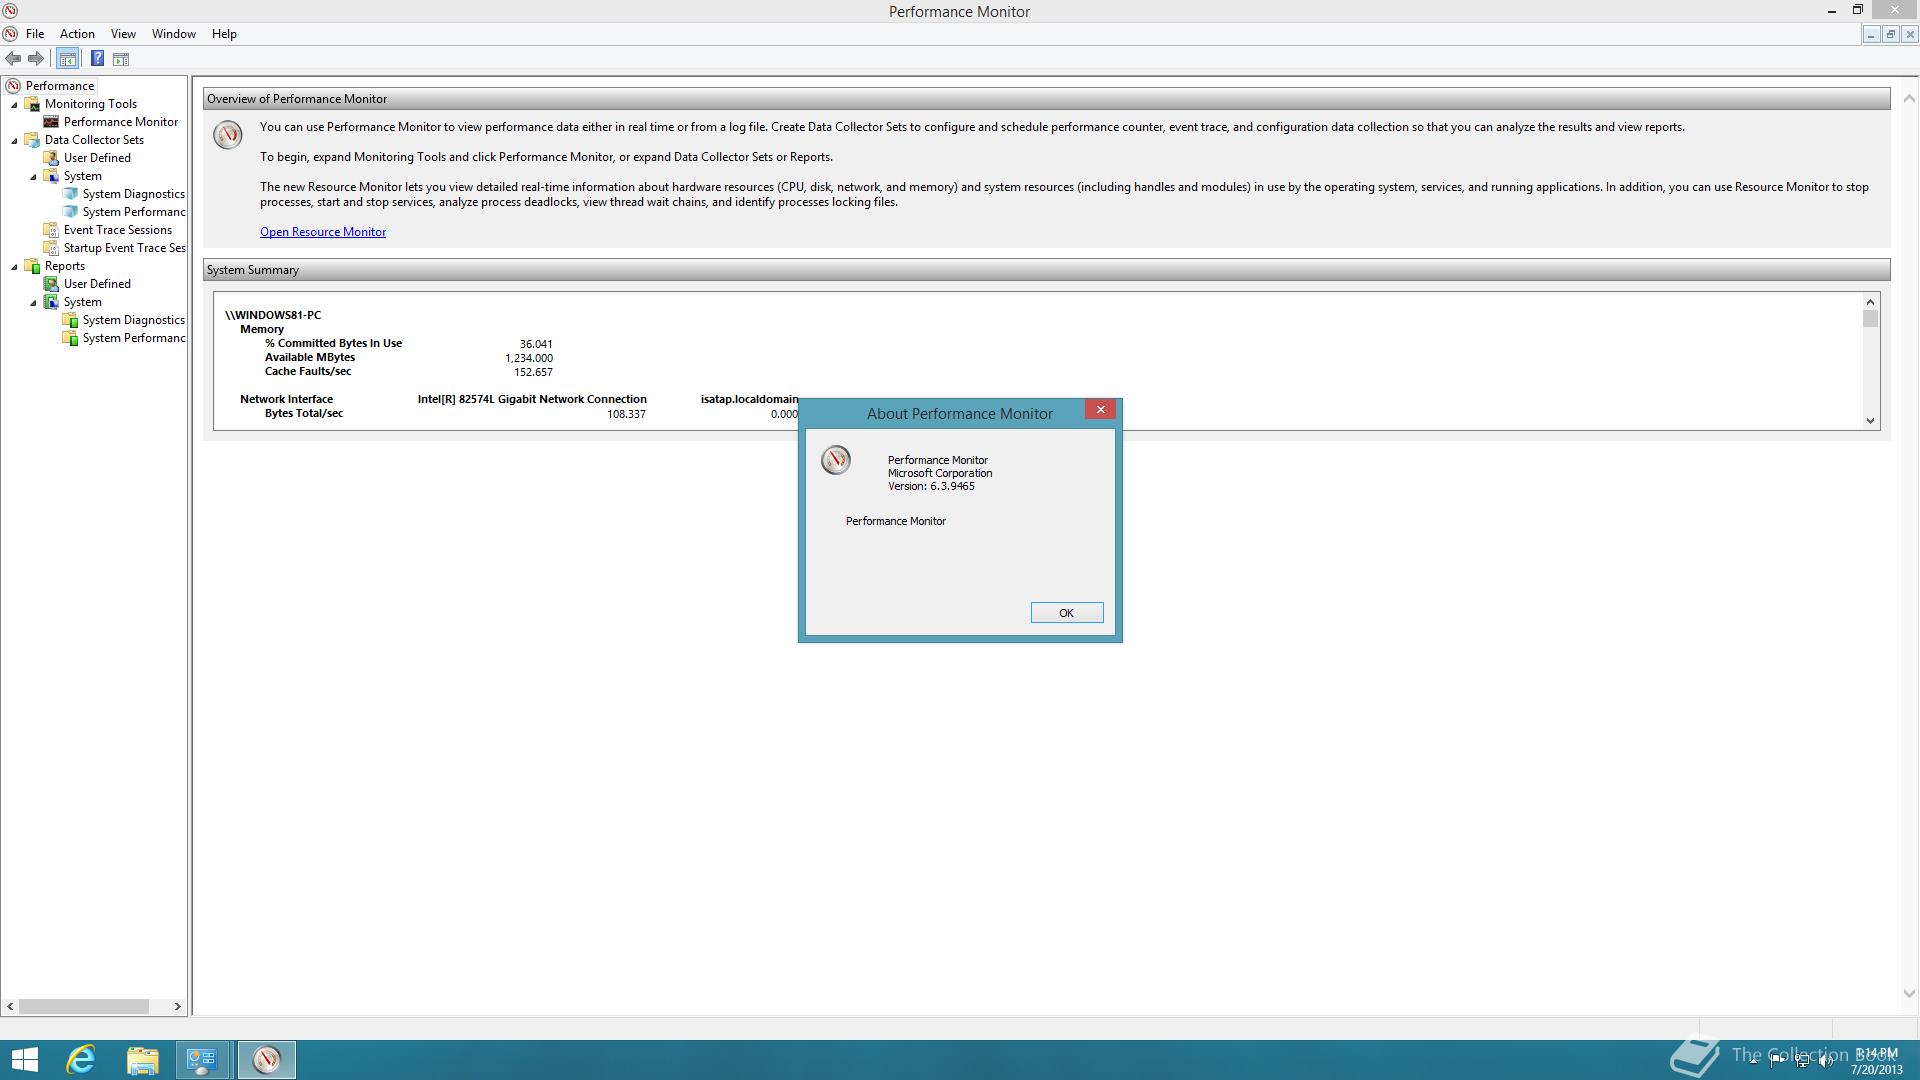Select Startup Event Trace Sessions tree item
Viewport: 1920px width, 1080px height.
tap(125, 248)
